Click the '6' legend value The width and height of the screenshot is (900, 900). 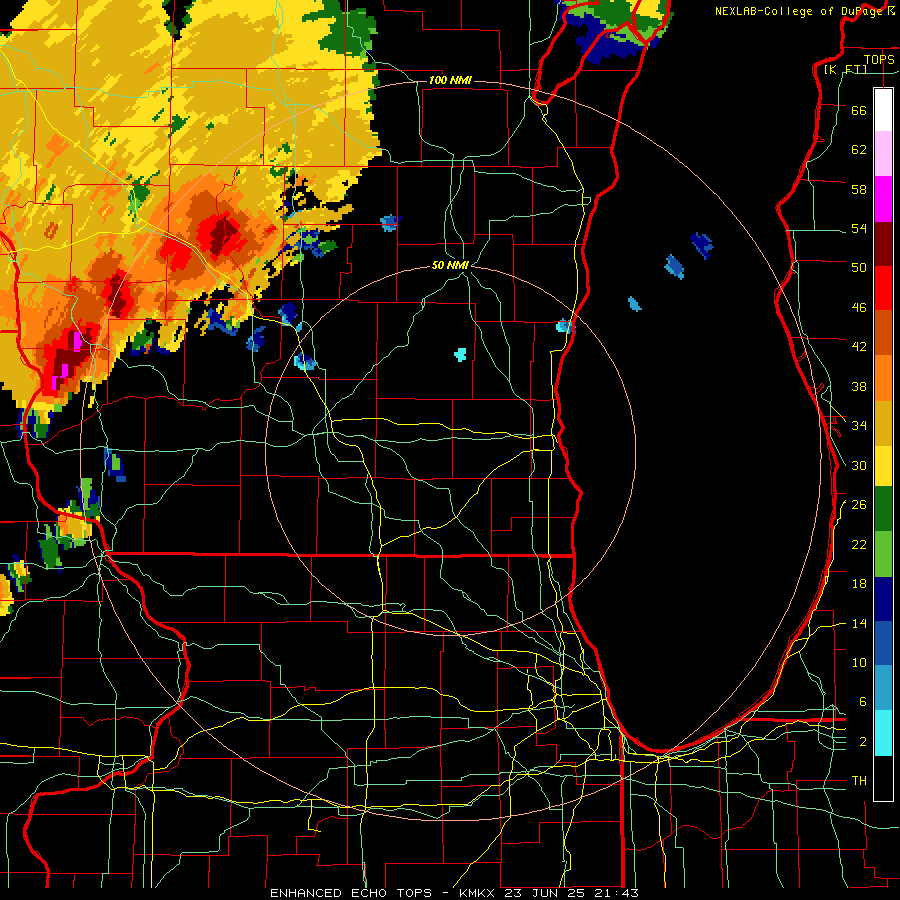[x=862, y=702]
